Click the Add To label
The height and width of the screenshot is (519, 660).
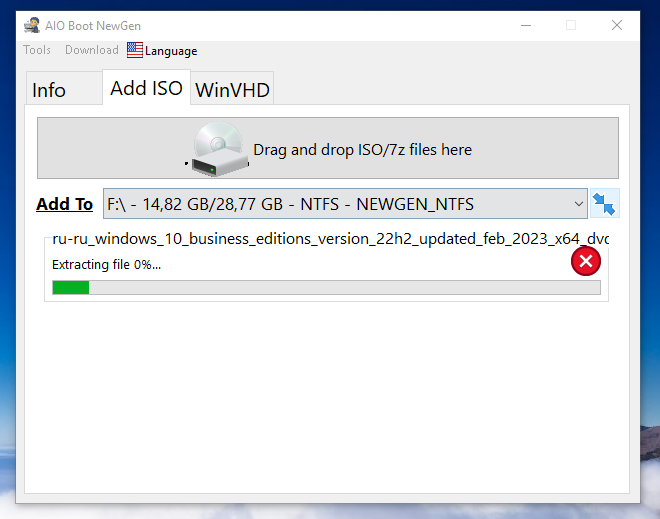tap(64, 204)
